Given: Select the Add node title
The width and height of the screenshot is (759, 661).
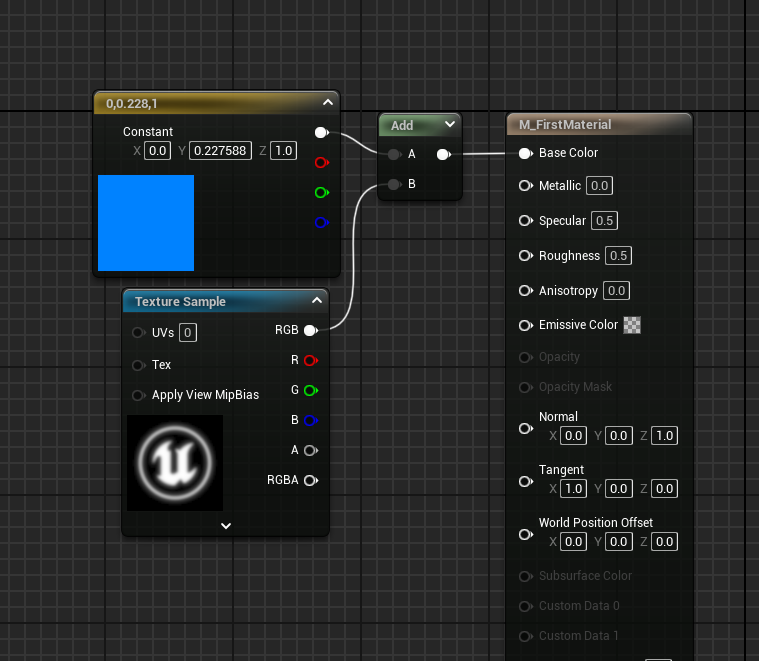Looking at the screenshot, I should click(402, 125).
